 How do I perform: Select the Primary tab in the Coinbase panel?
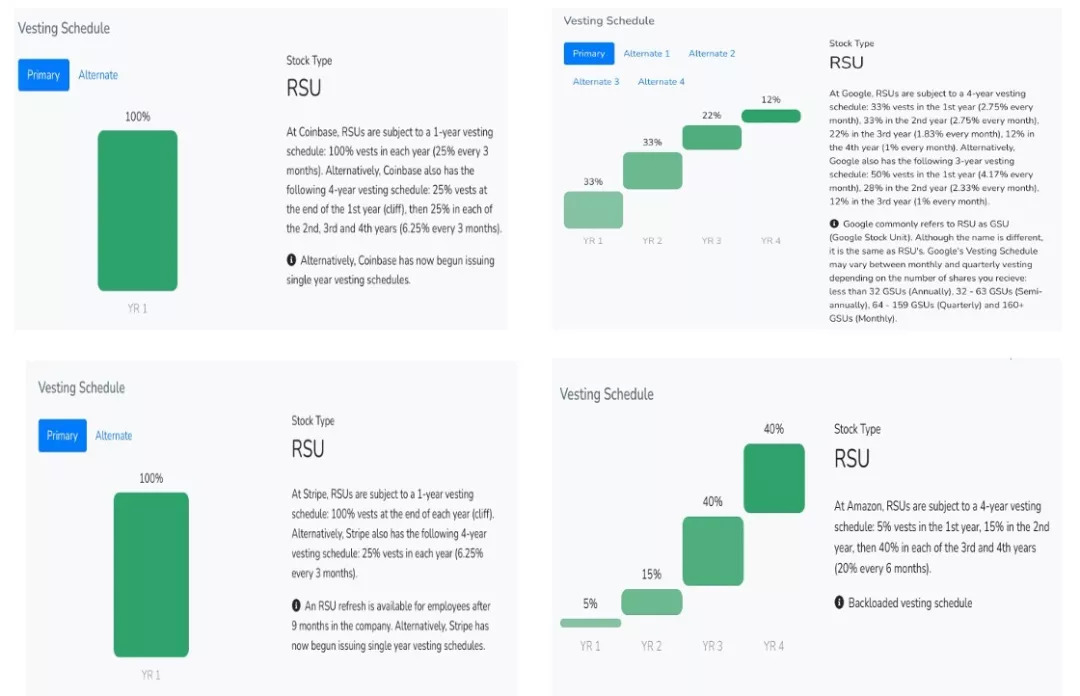(43, 75)
